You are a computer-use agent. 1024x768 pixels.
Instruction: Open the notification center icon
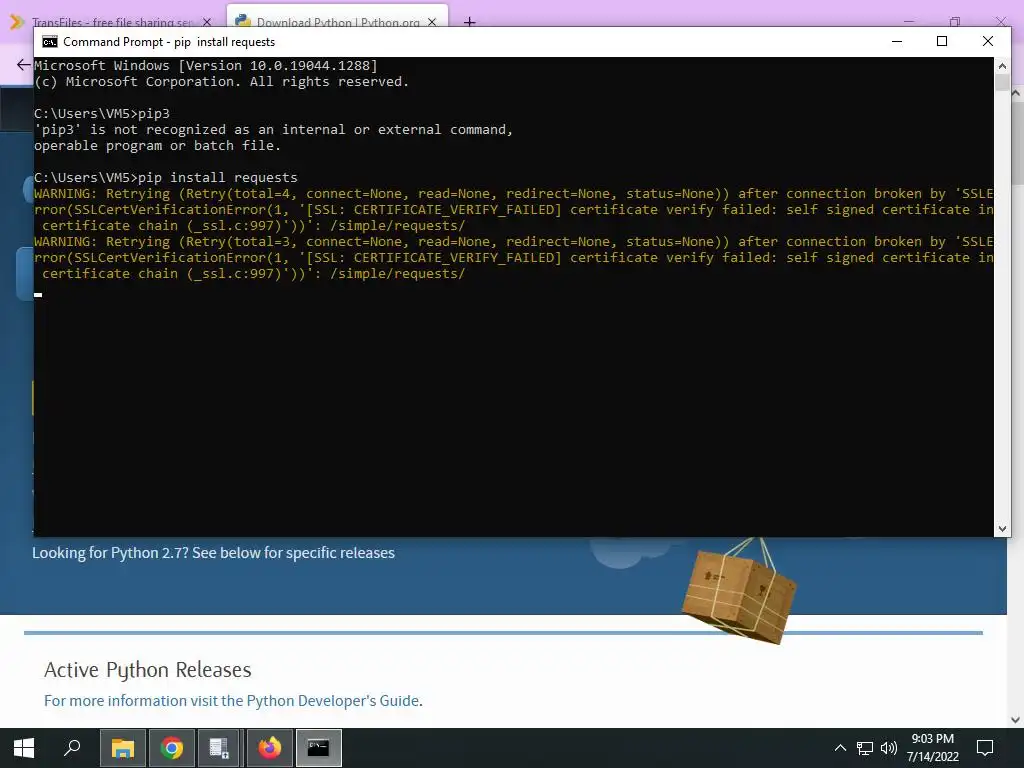[985, 748]
